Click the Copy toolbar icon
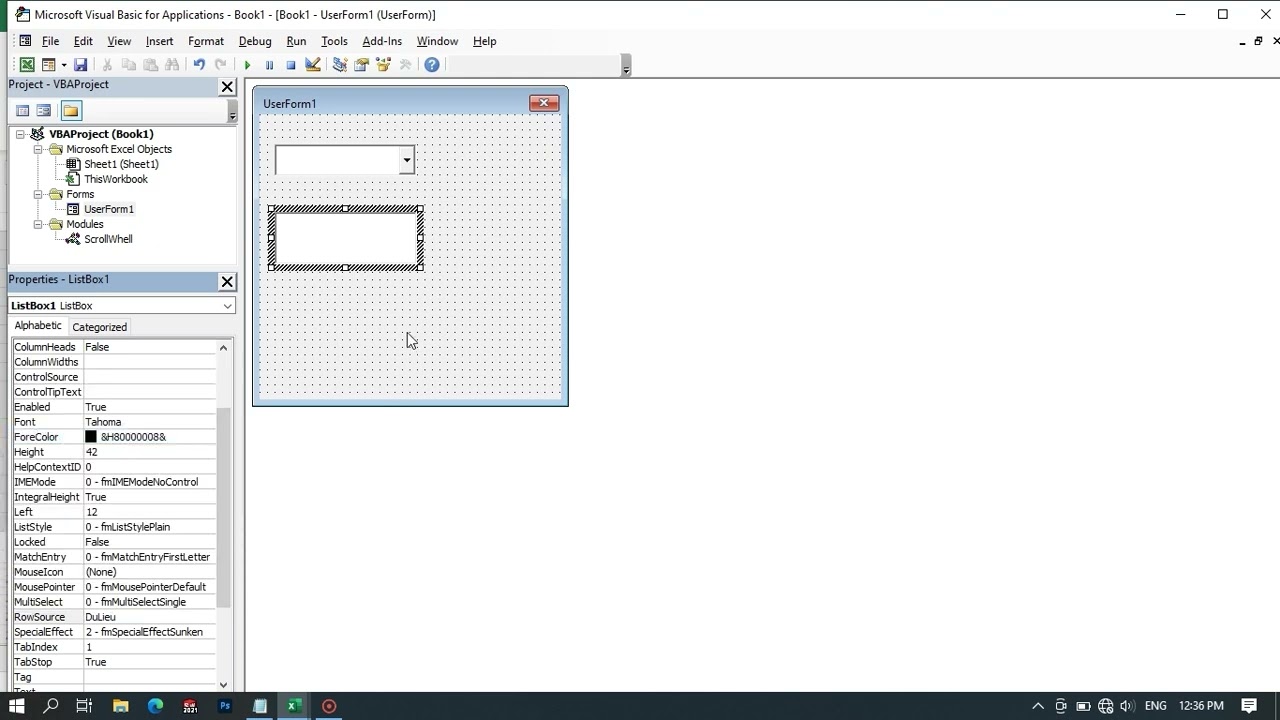The height and width of the screenshot is (720, 1280). [129, 65]
